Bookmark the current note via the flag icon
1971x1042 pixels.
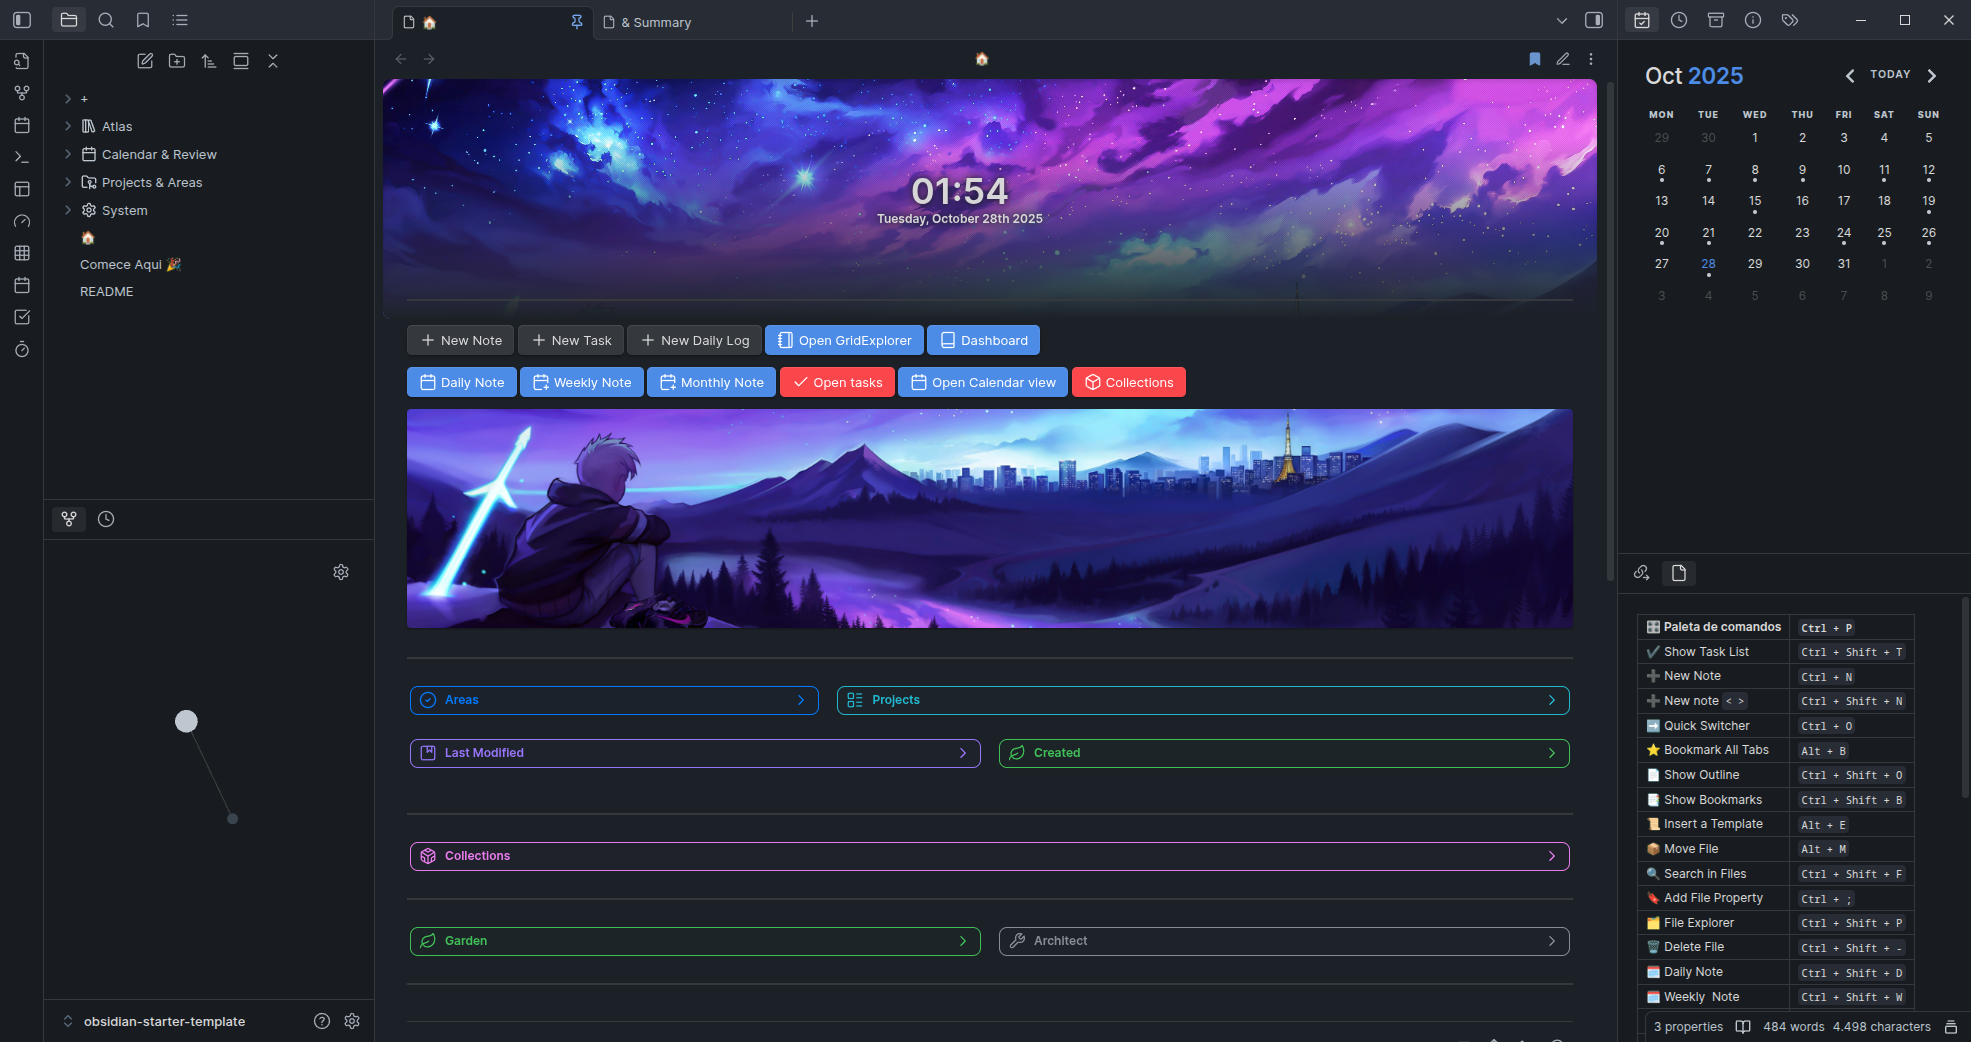tap(1534, 59)
